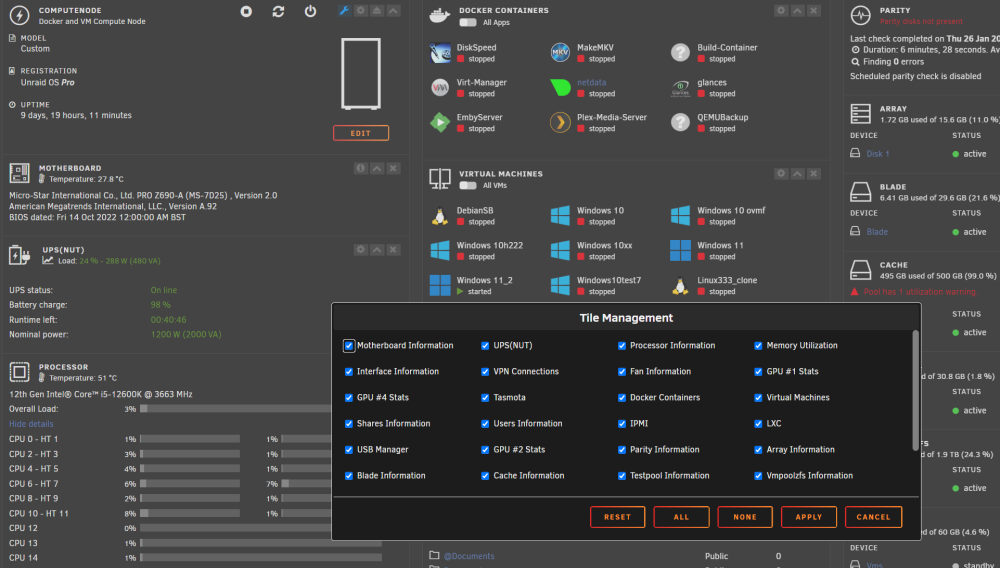Click the EDIT button under the case image
This screenshot has width=1000, height=568.
[361, 133]
